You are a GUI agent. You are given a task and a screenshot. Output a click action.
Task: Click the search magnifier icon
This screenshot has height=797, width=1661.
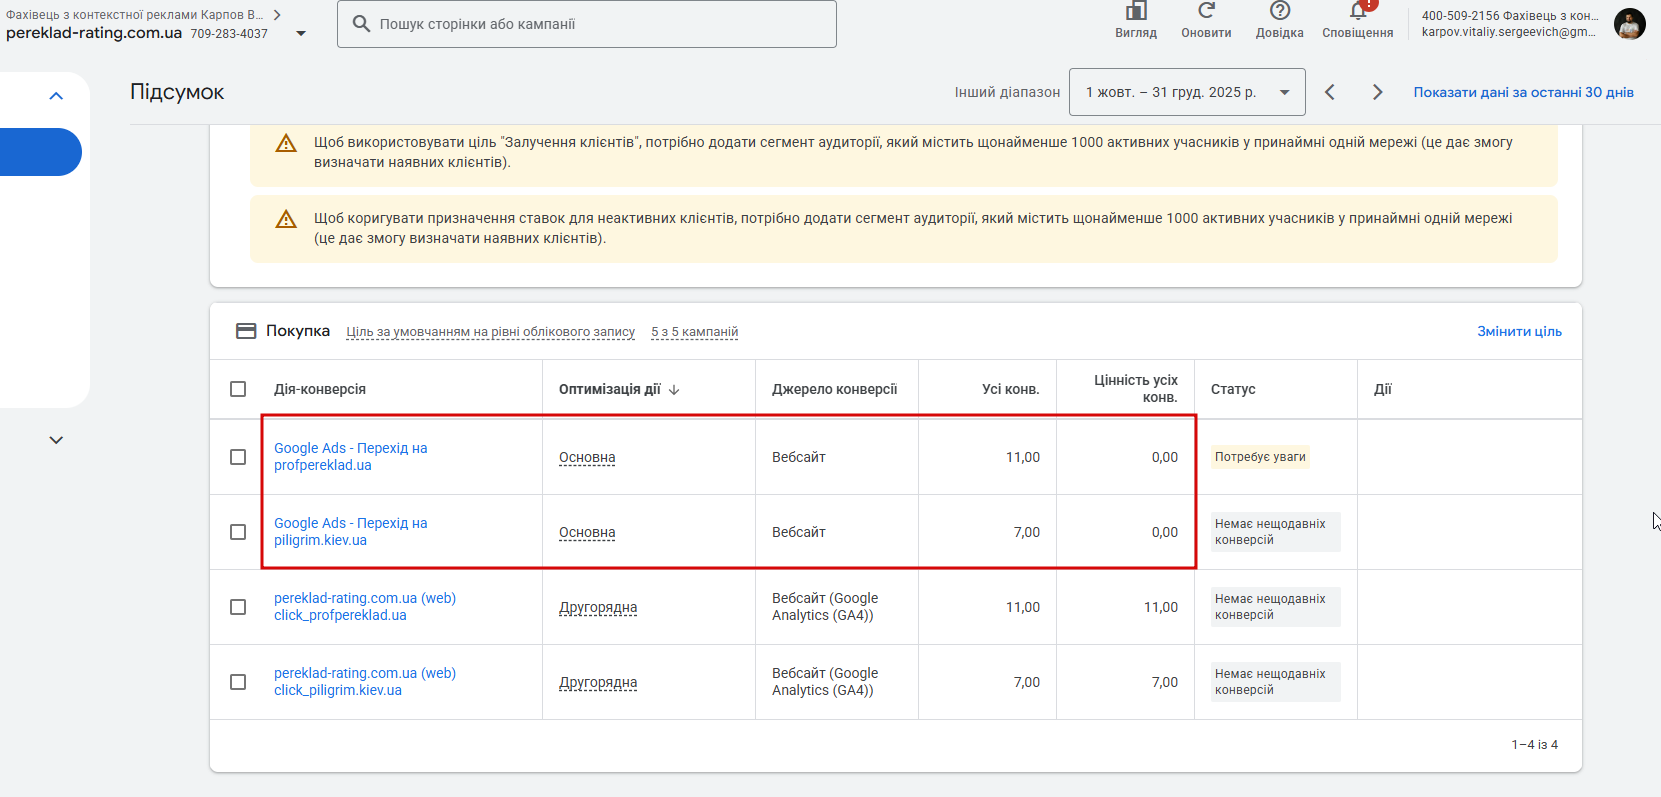(361, 24)
